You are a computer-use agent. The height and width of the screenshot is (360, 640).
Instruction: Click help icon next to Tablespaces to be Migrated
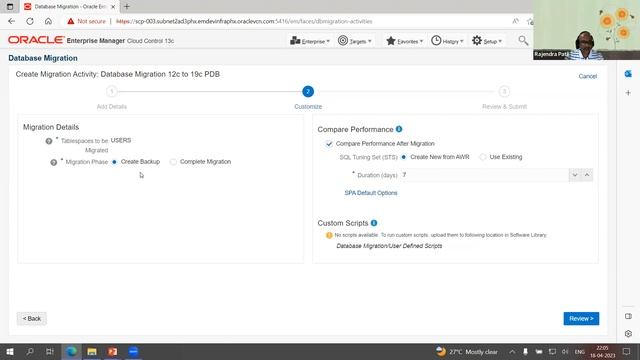49,141
